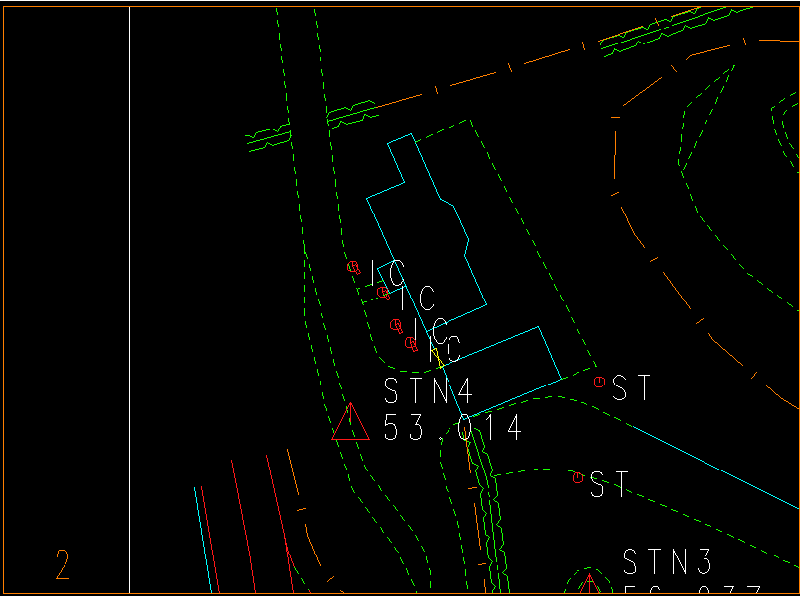The width and height of the screenshot is (800, 596).
Task: Pick the third red IC chamber symbol
Action: 396,325
